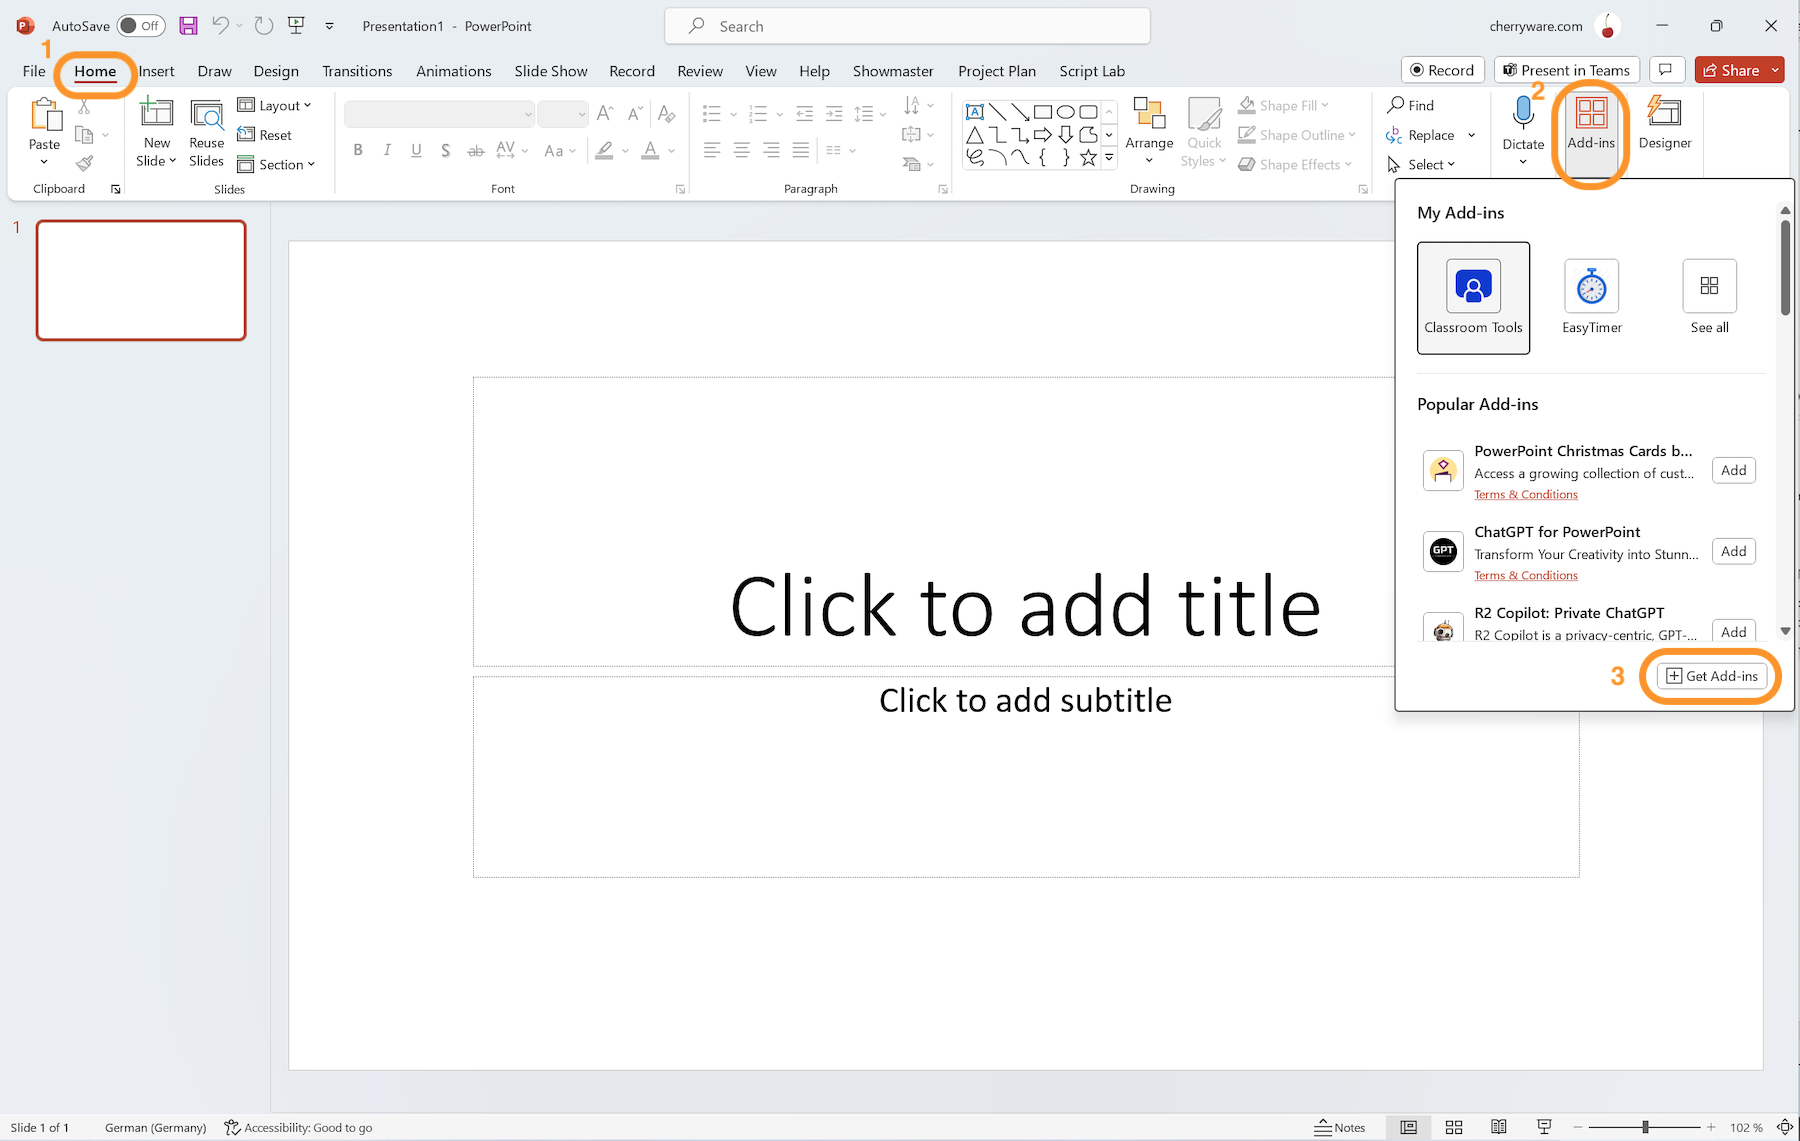Click the Get Add-ins button
1800x1141 pixels.
click(x=1712, y=676)
